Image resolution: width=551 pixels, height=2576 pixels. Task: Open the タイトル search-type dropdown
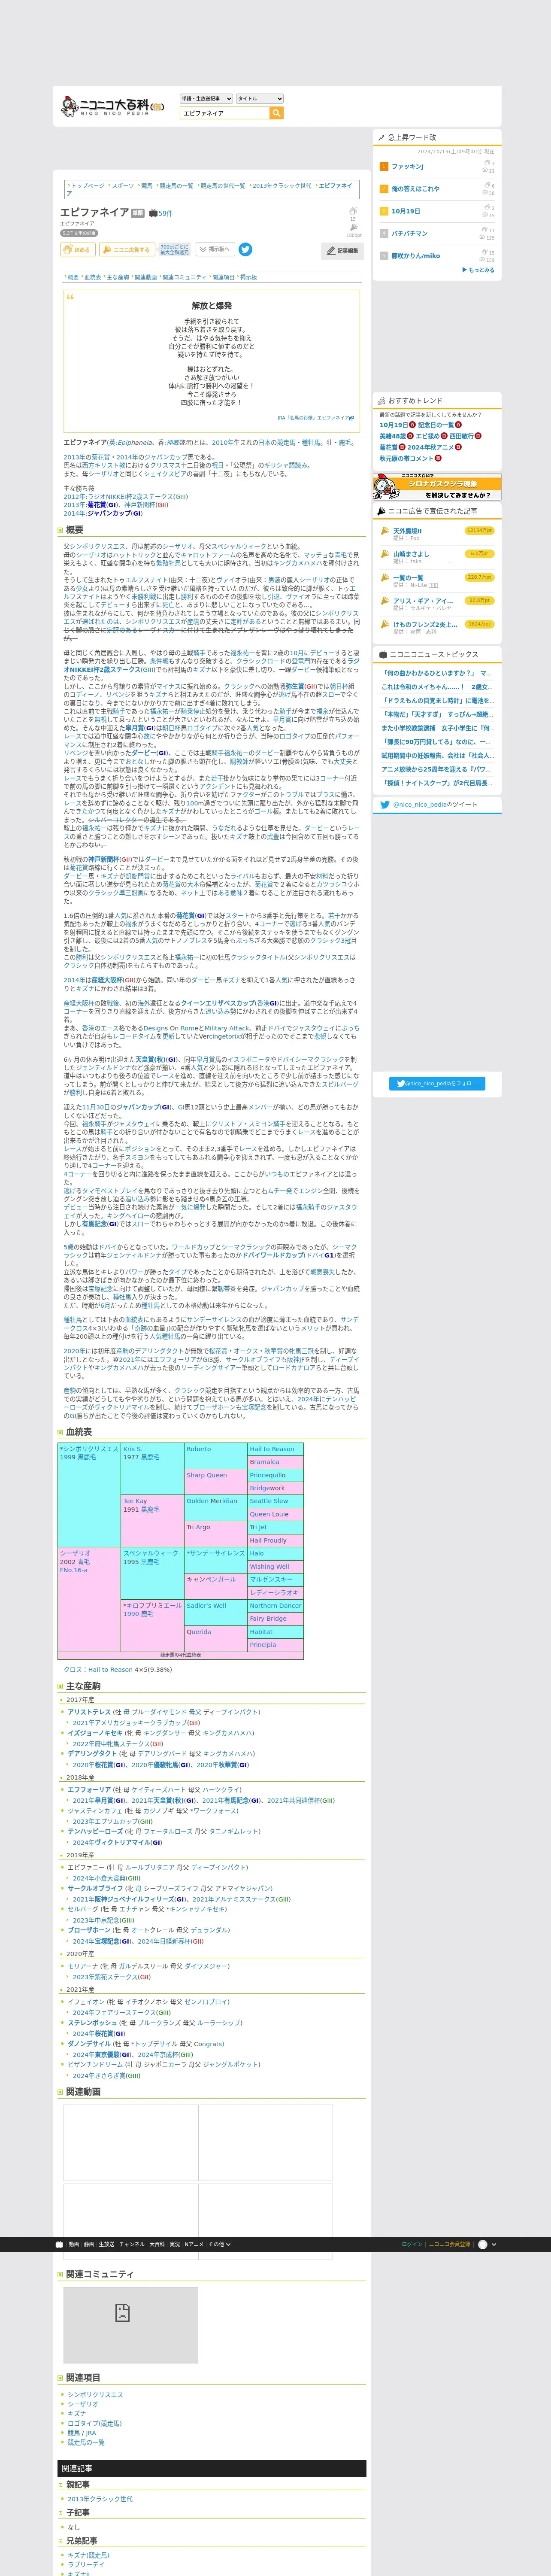[259, 99]
